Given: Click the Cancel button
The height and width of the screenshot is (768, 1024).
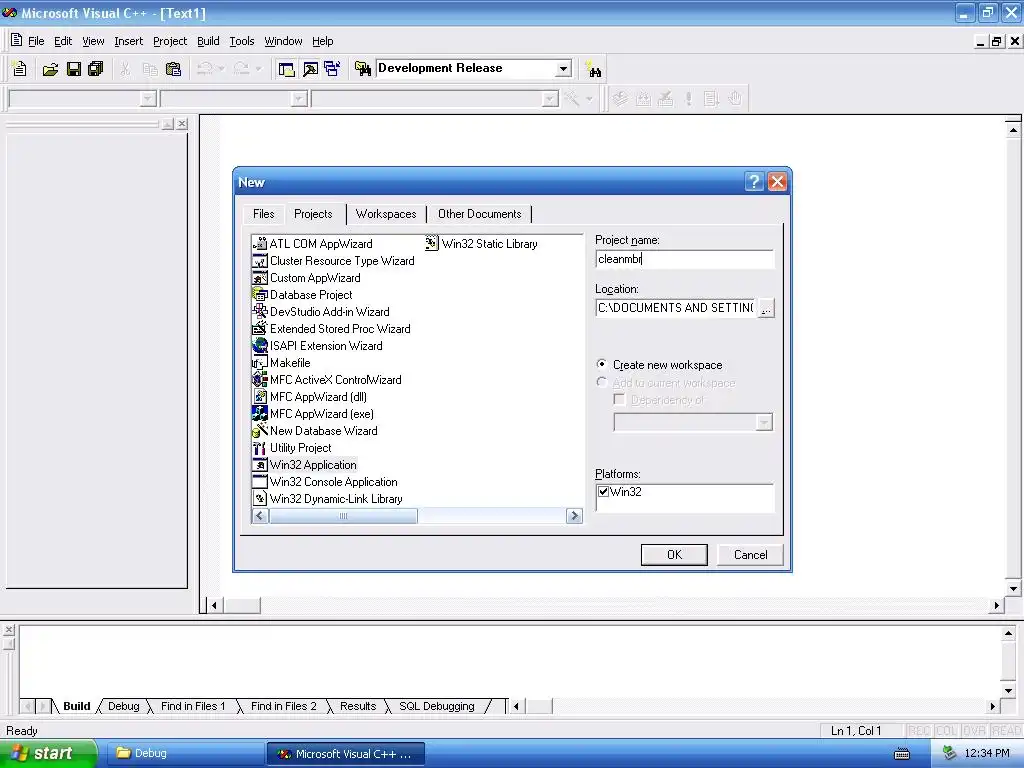Looking at the screenshot, I should (750, 554).
